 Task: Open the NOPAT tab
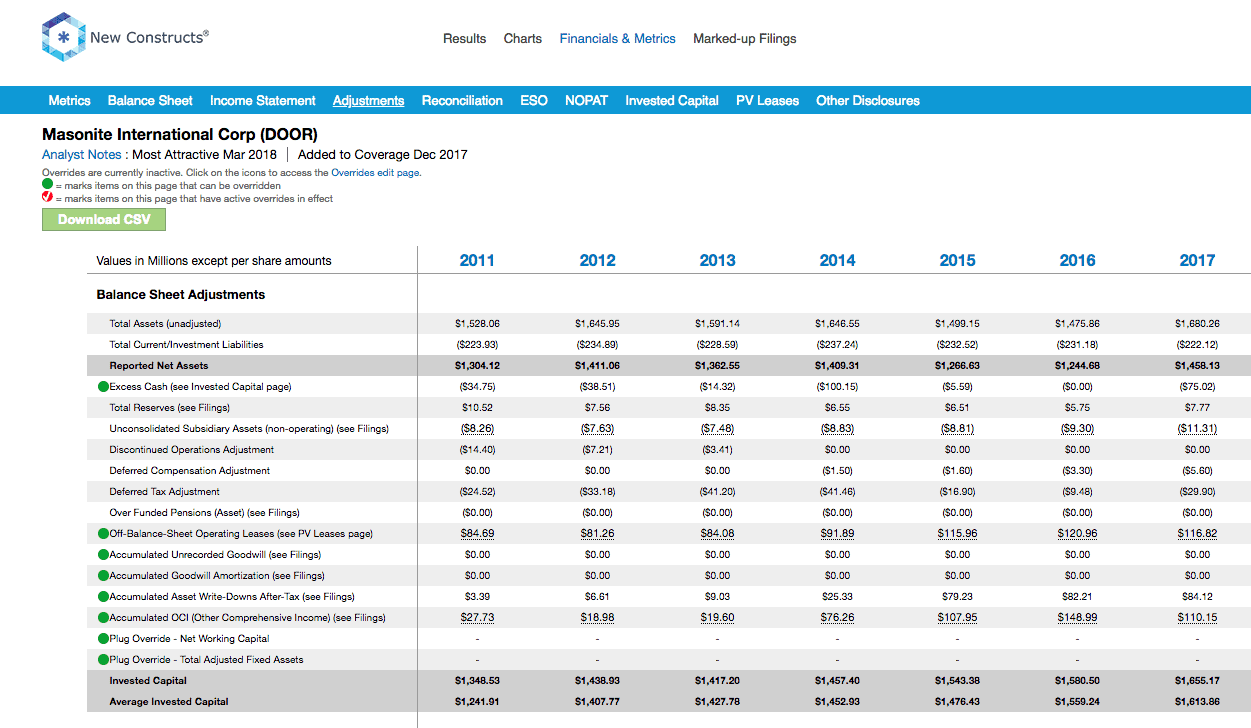tap(586, 100)
